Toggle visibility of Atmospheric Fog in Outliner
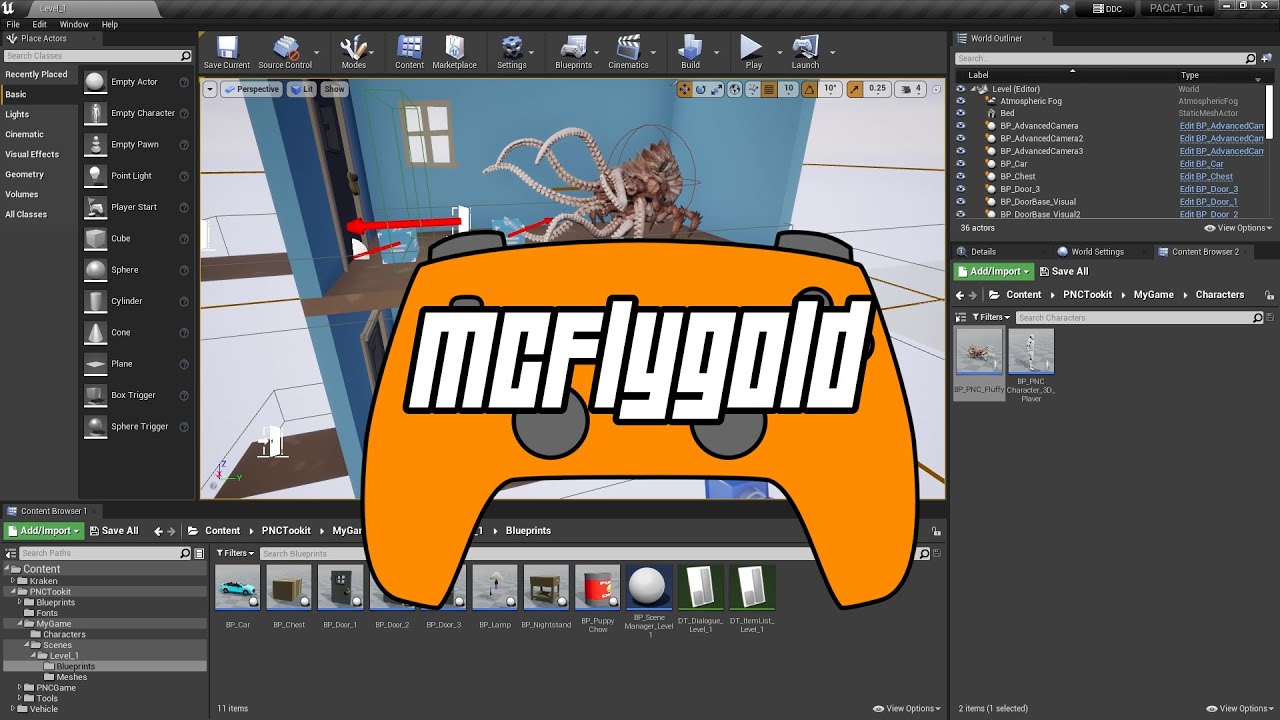Viewport: 1280px width, 720px height. click(x=961, y=101)
